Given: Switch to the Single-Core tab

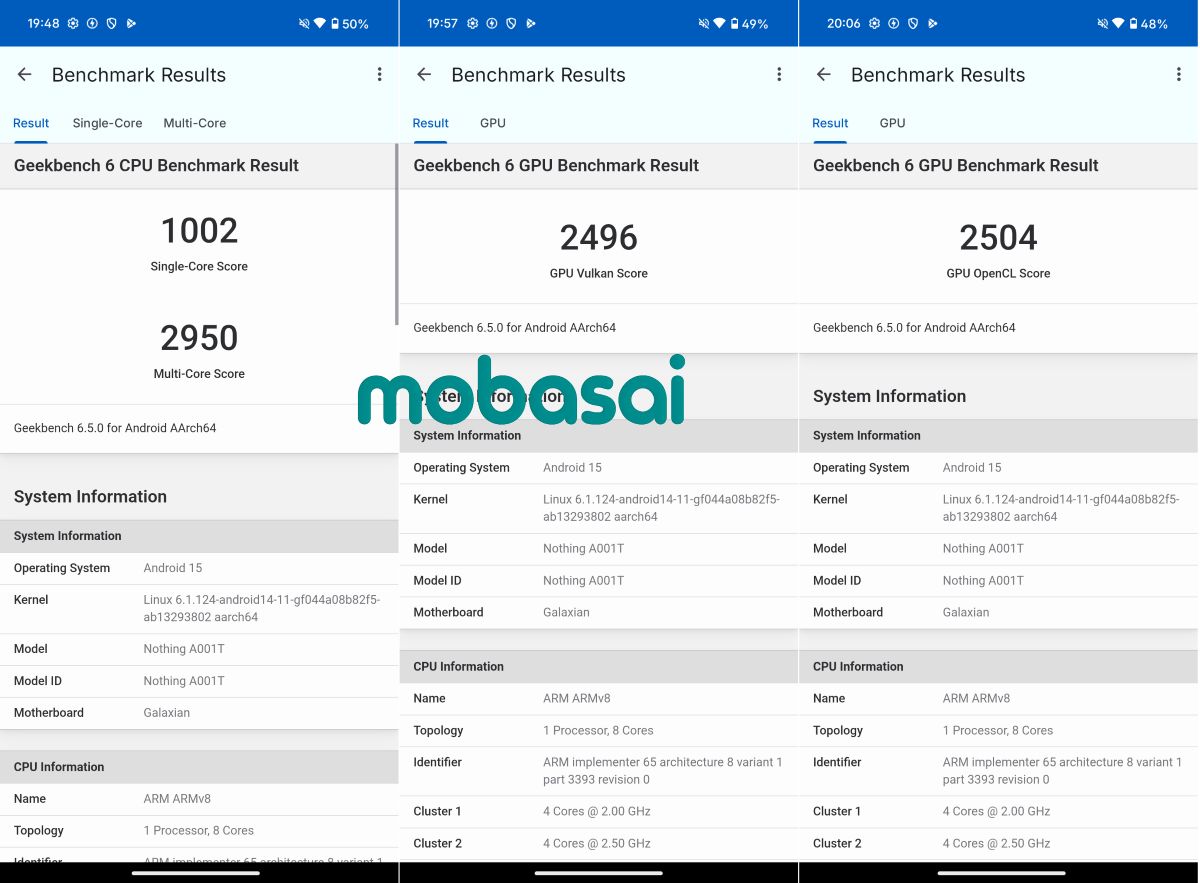Looking at the screenshot, I should (x=107, y=123).
